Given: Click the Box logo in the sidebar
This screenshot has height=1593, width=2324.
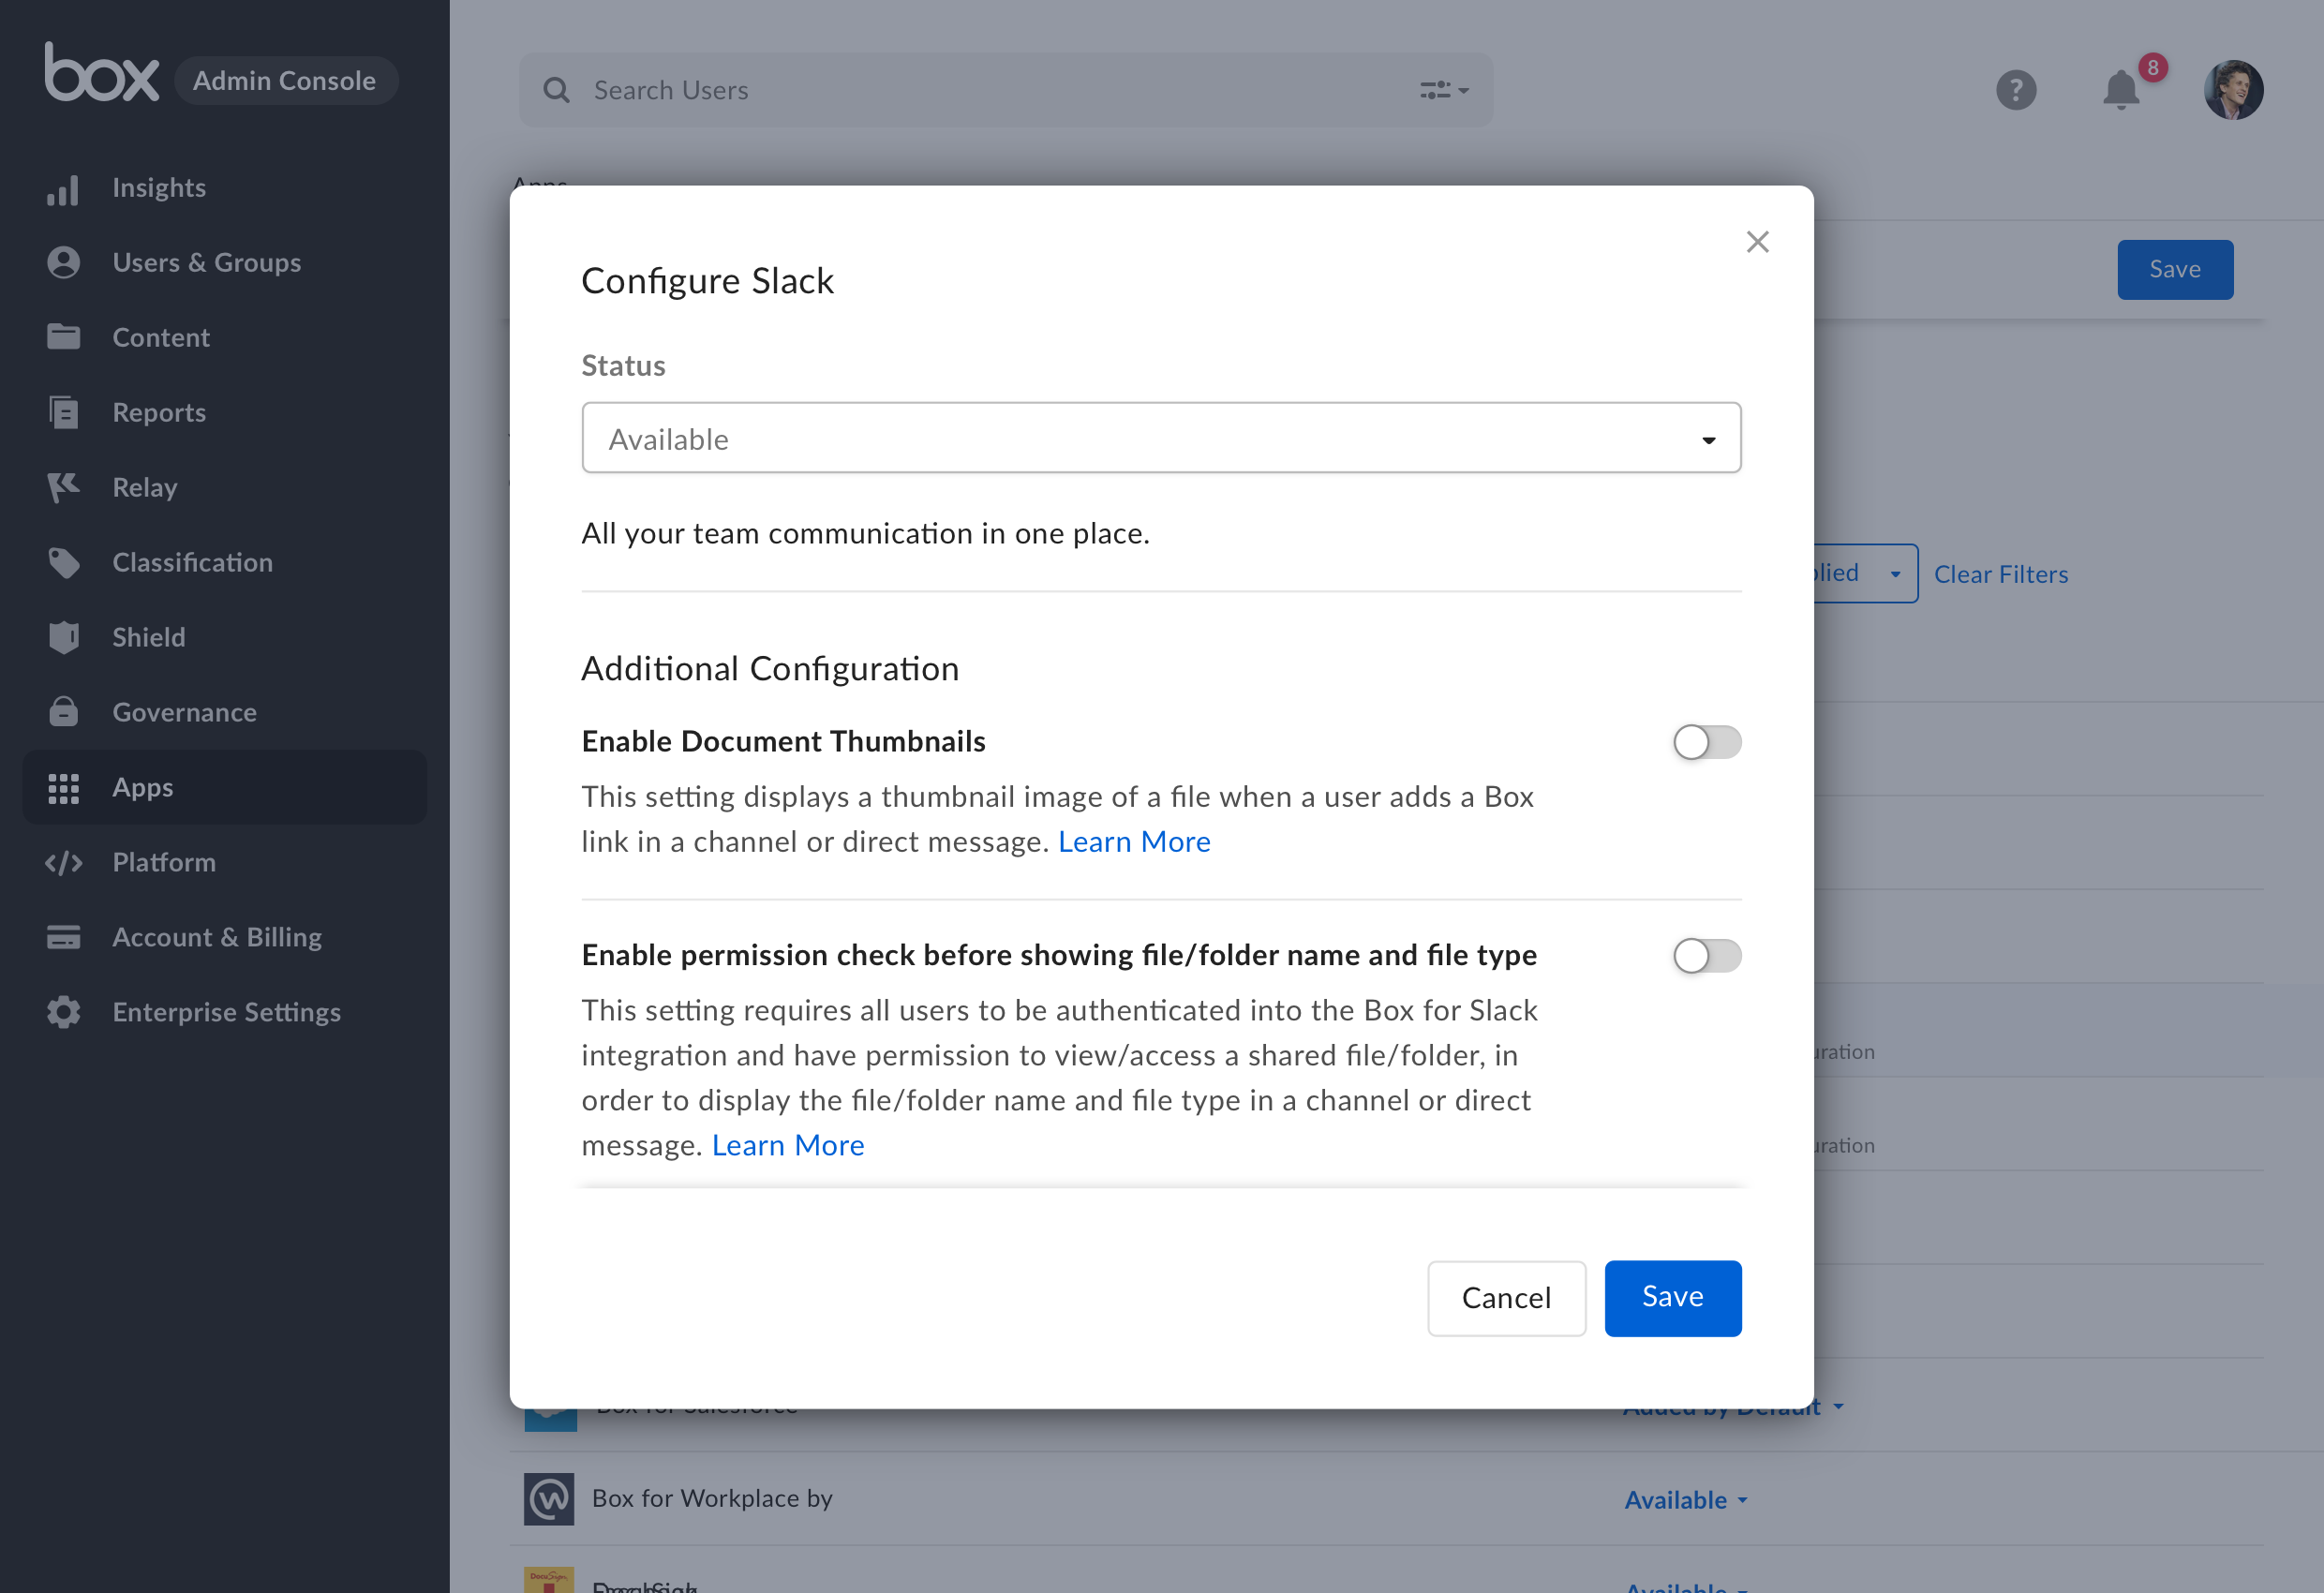Looking at the screenshot, I should pos(101,72).
